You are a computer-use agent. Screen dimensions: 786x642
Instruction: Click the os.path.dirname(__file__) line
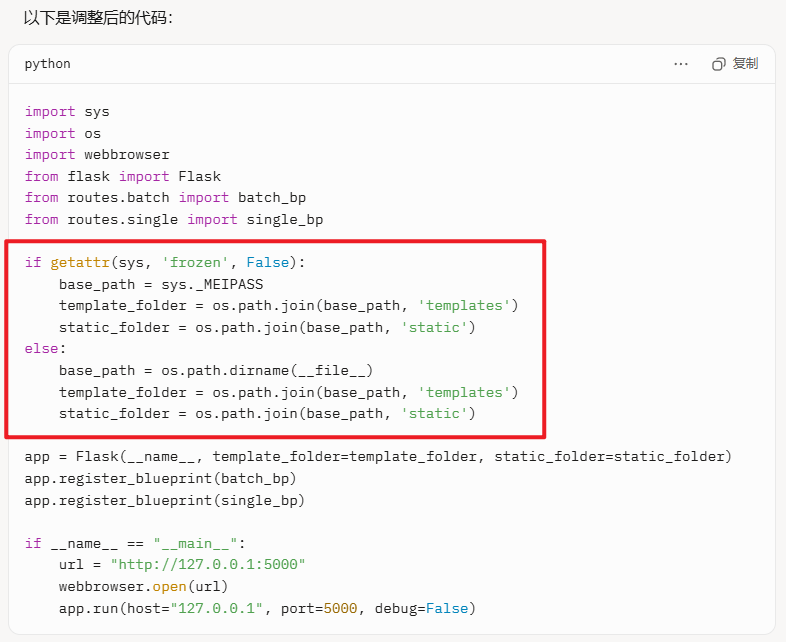[x=216, y=370]
